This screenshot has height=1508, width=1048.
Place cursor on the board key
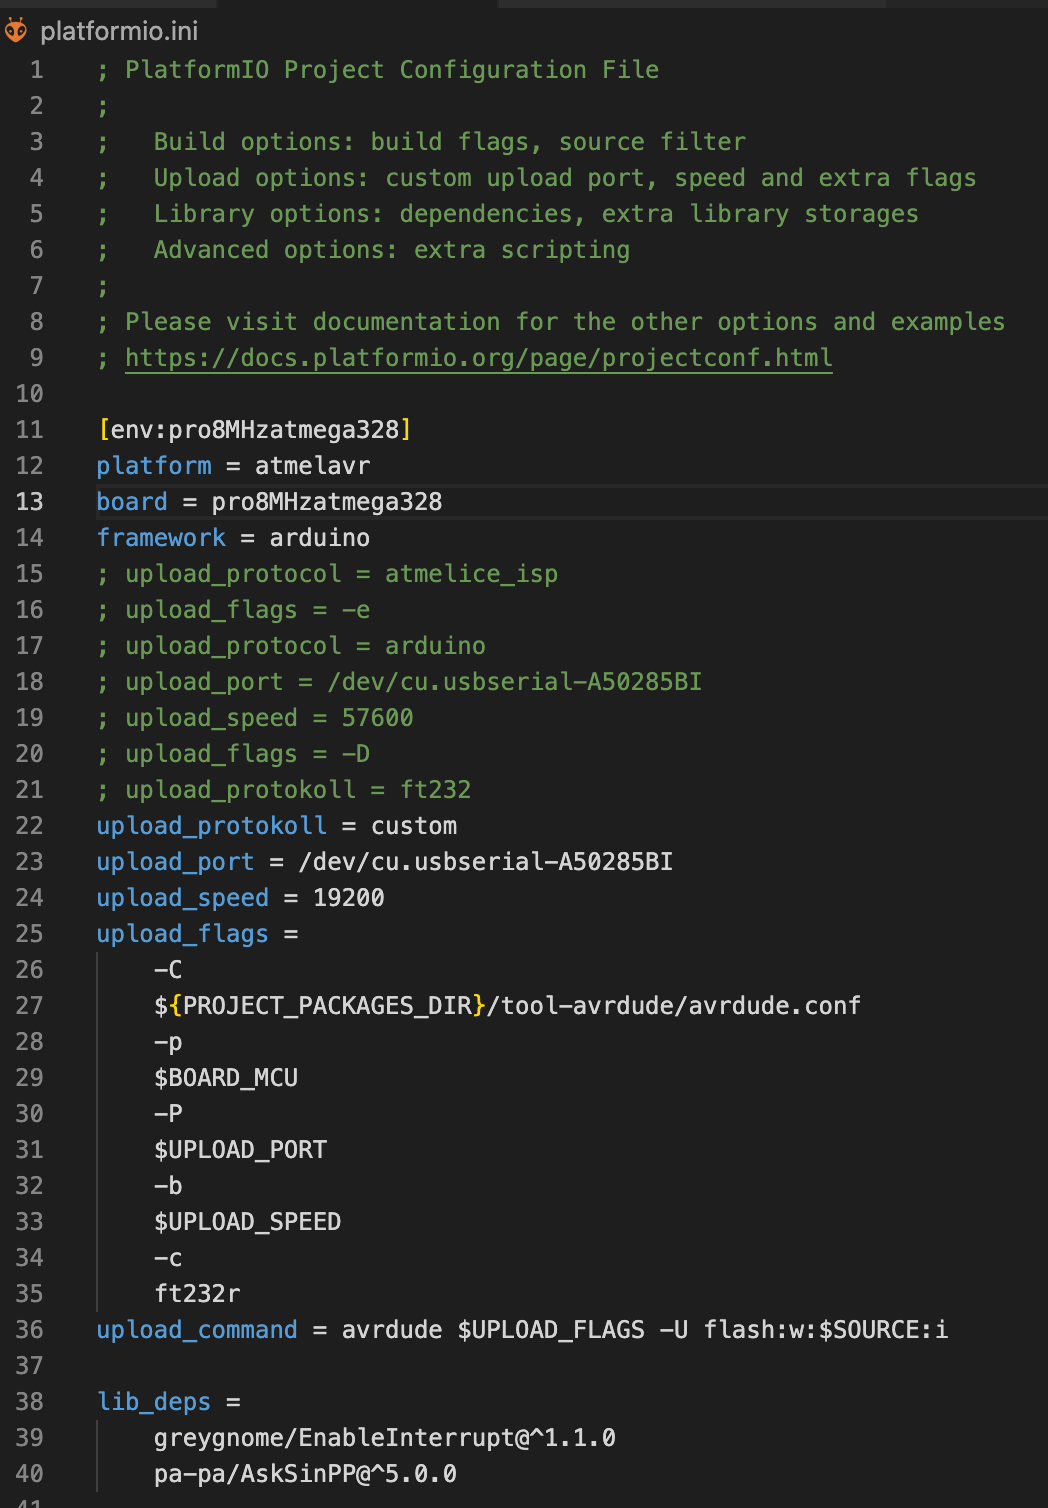pos(132,502)
